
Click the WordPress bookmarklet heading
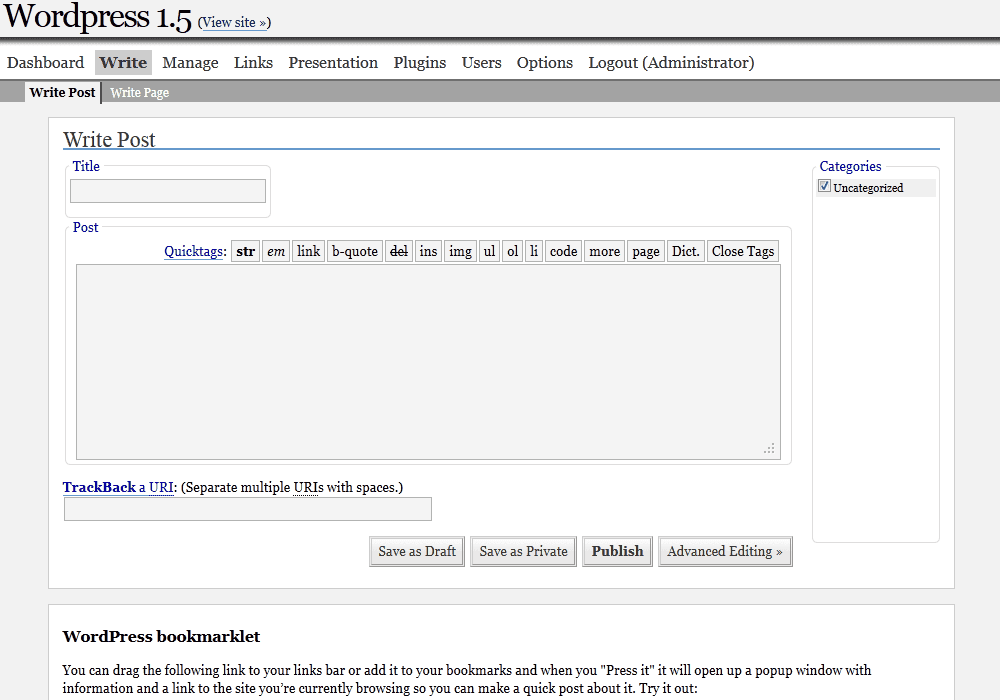(x=161, y=636)
